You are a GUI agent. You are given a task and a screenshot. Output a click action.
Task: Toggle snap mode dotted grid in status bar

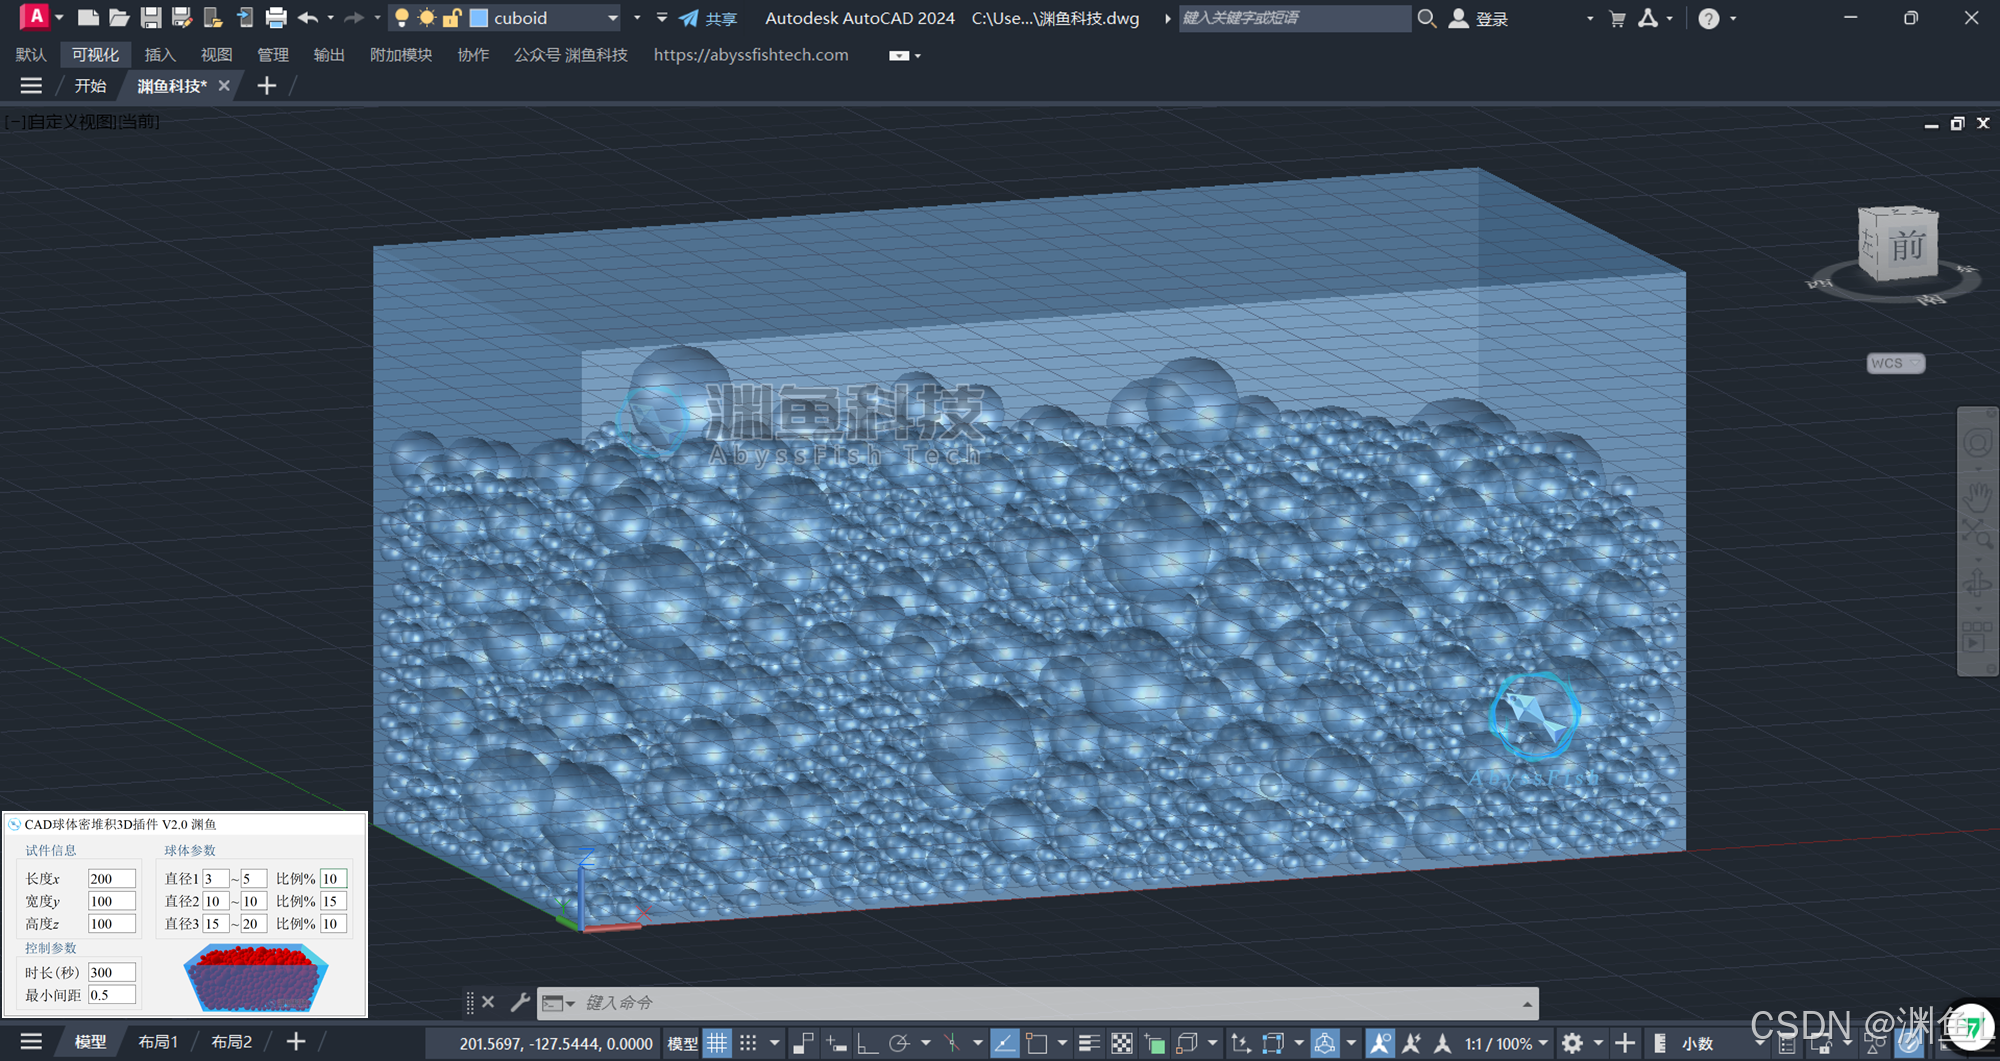point(748,1043)
